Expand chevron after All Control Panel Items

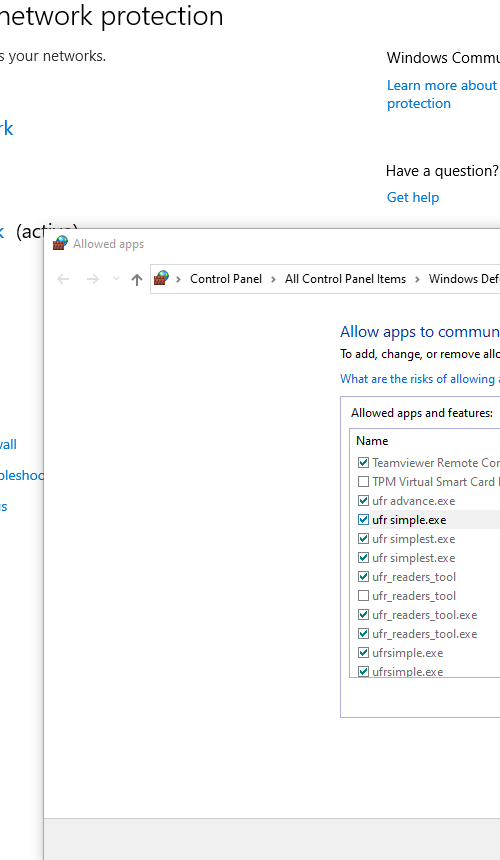tap(417, 279)
